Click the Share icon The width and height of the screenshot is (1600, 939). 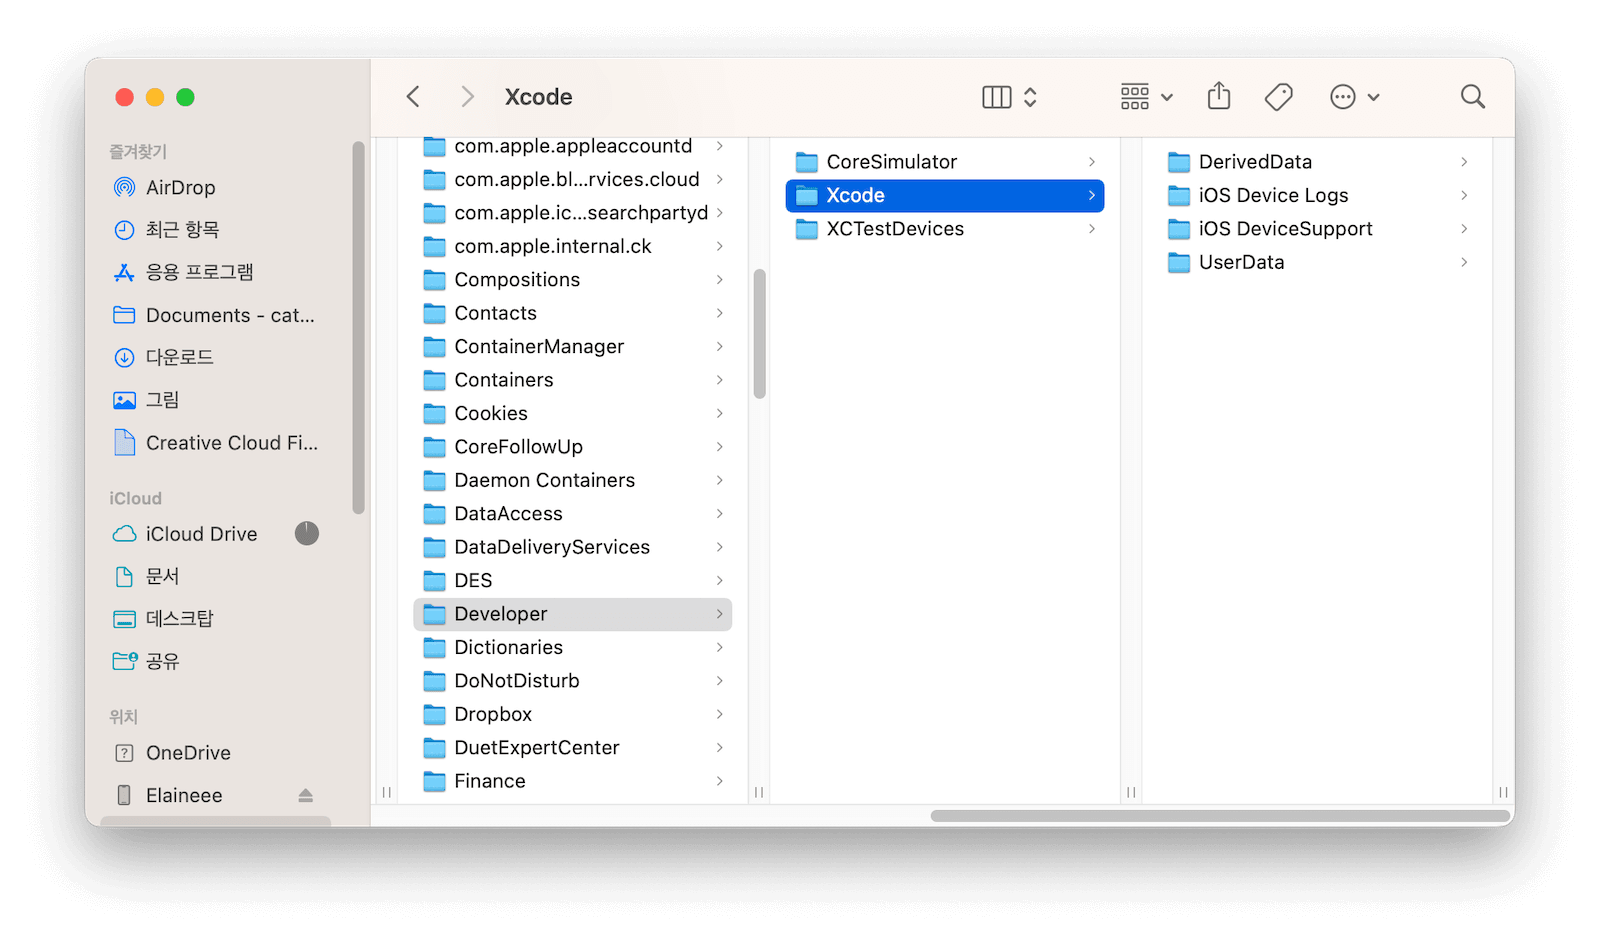coord(1219,96)
